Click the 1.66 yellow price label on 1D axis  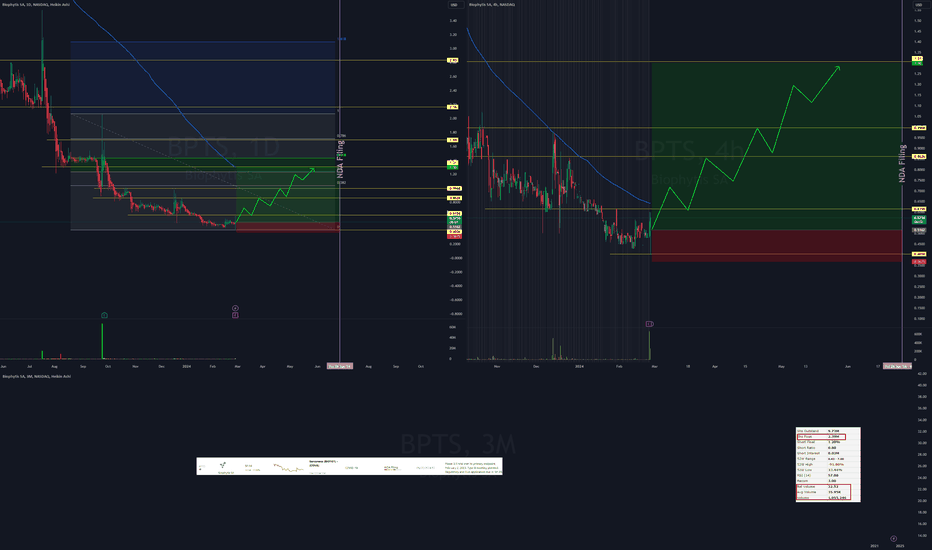click(x=452, y=140)
